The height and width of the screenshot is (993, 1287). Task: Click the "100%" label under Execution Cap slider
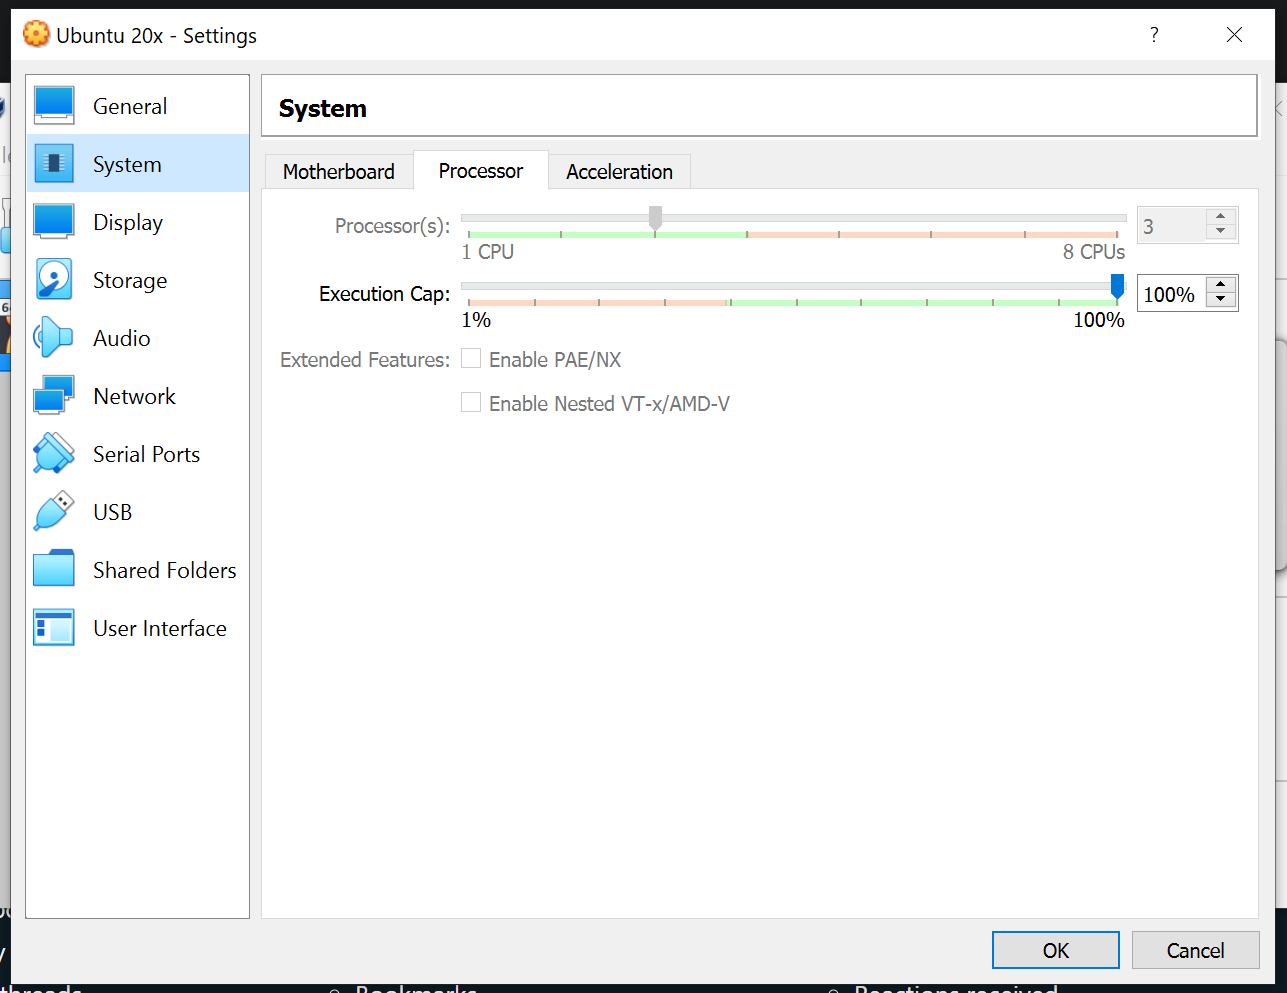coord(1099,320)
